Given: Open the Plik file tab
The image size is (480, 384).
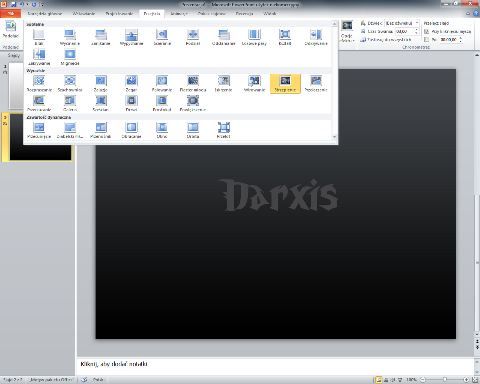Looking at the screenshot, I should click(x=11, y=13).
